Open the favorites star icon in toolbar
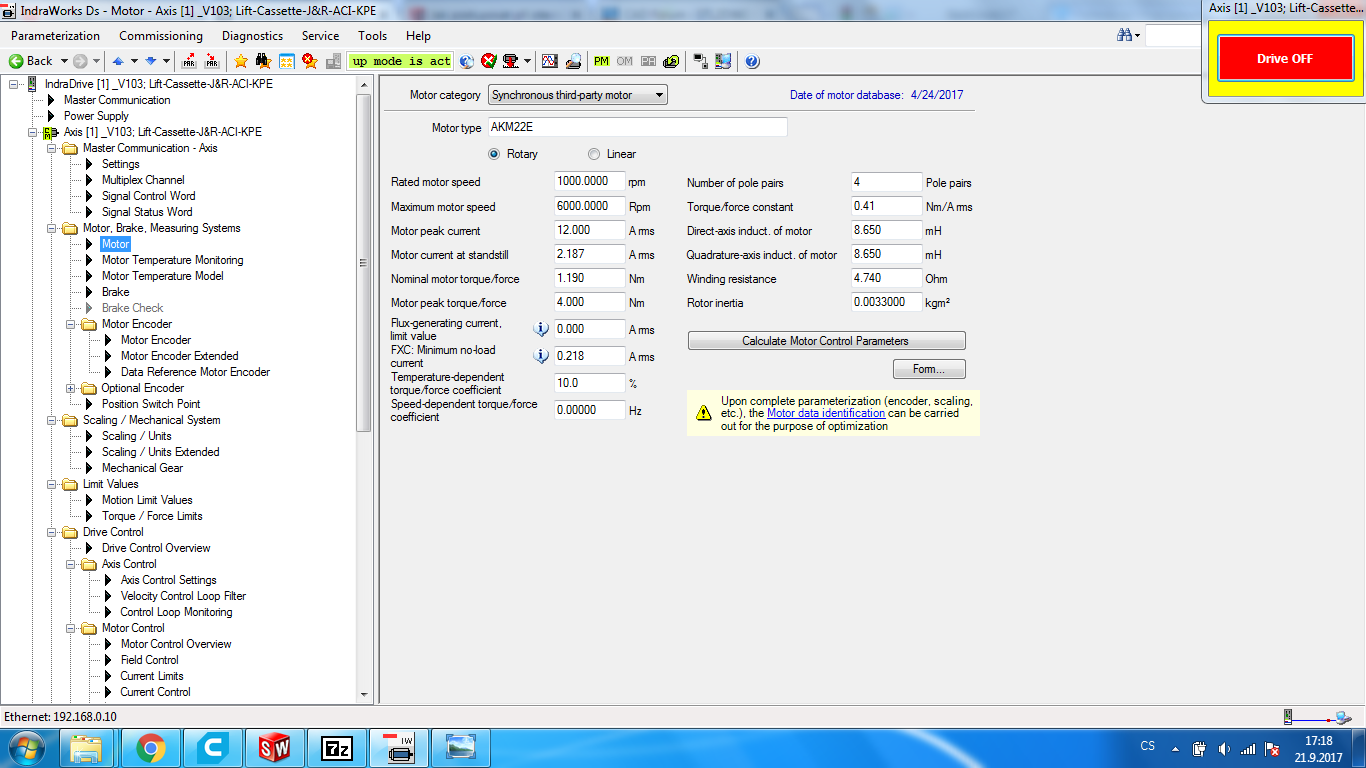The height and width of the screenshot is (768, 1366). tap(241, 61)
